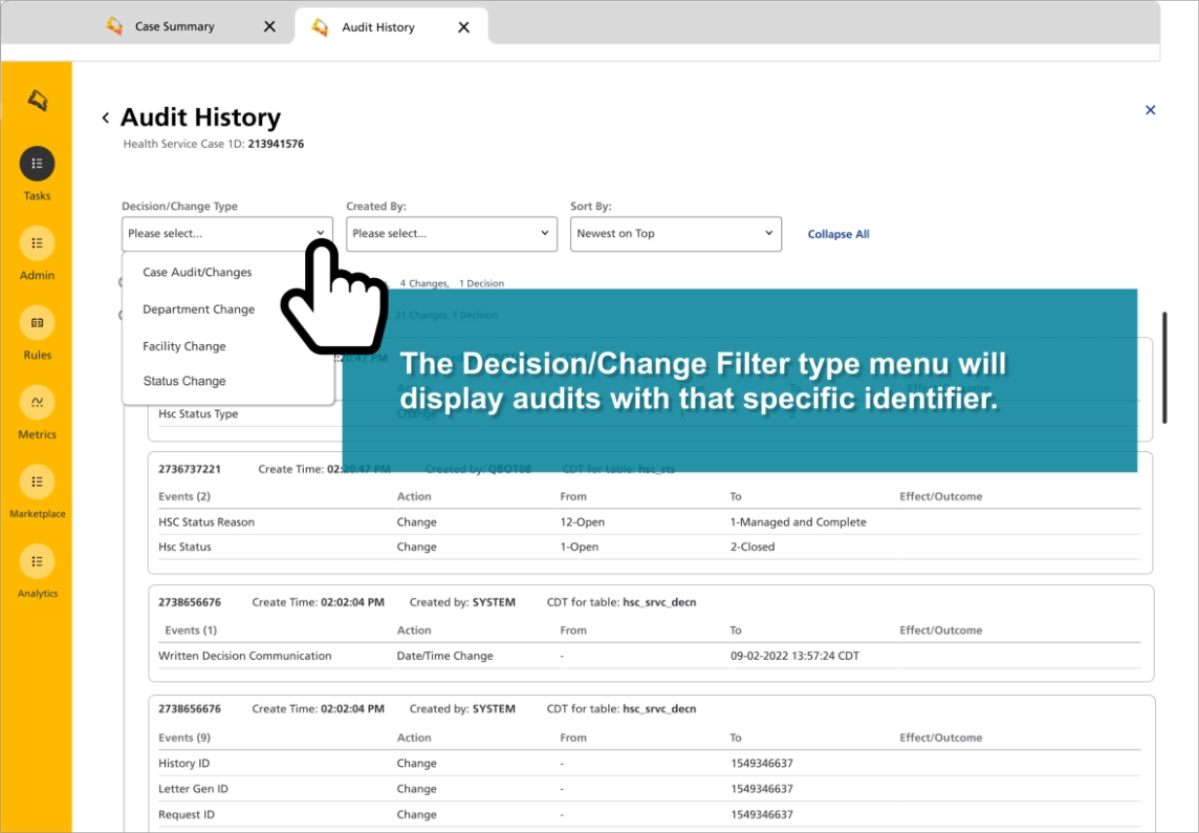Open the Marketplace sidebar icon
This screenshot has height=833, width=1199.
click(37, 482)
